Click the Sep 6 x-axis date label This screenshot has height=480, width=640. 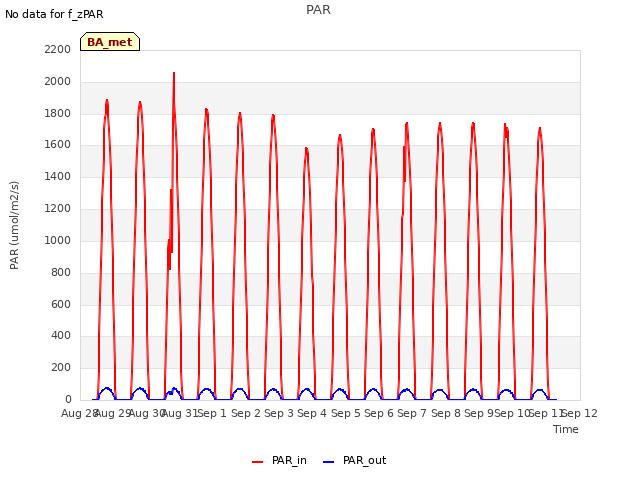[379, 413]
